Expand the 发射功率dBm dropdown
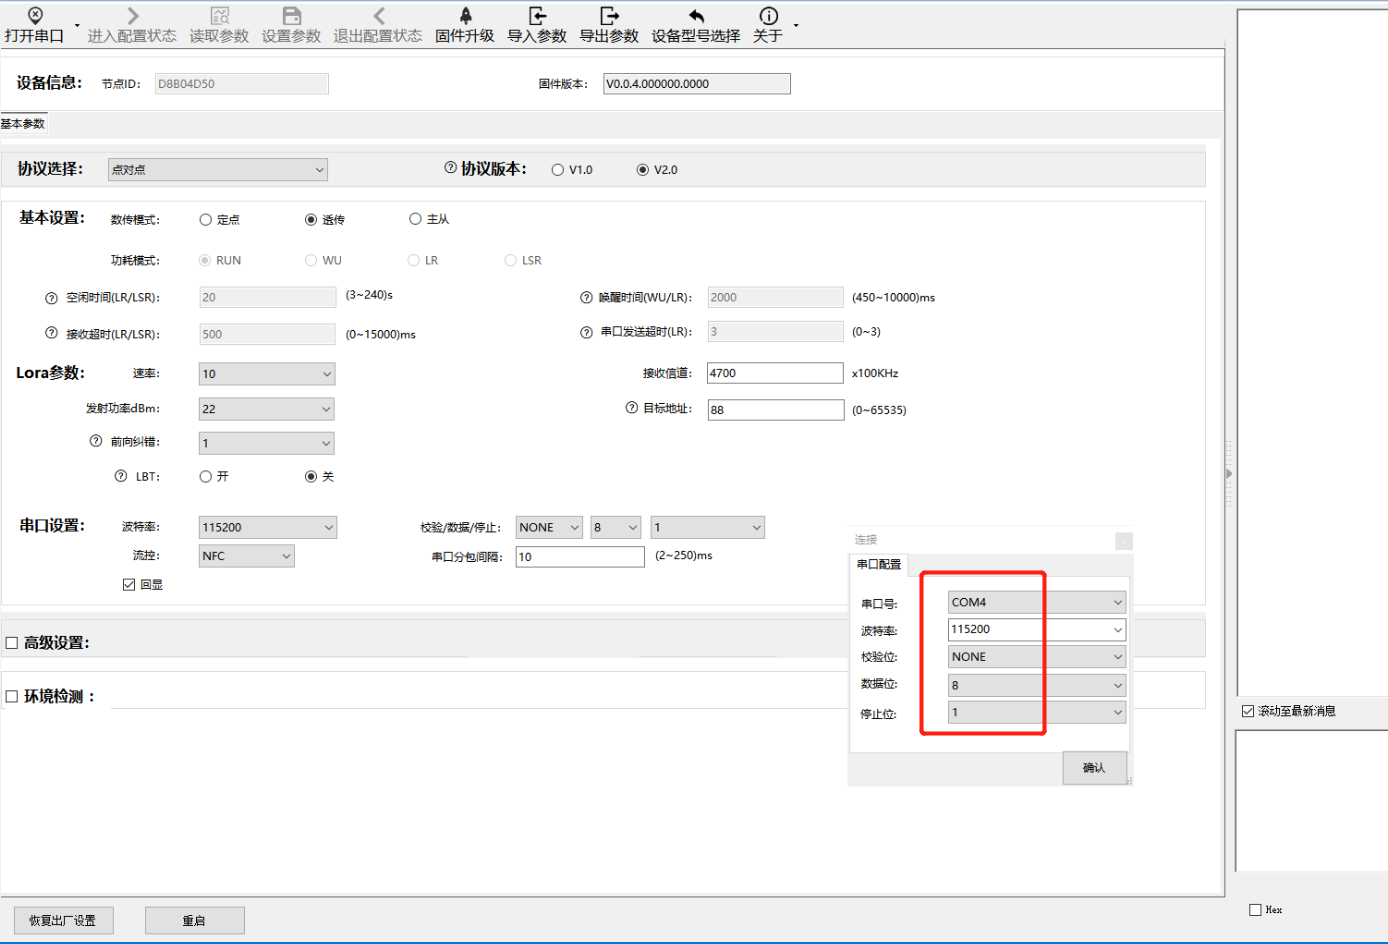 click(x=266, y=409)
